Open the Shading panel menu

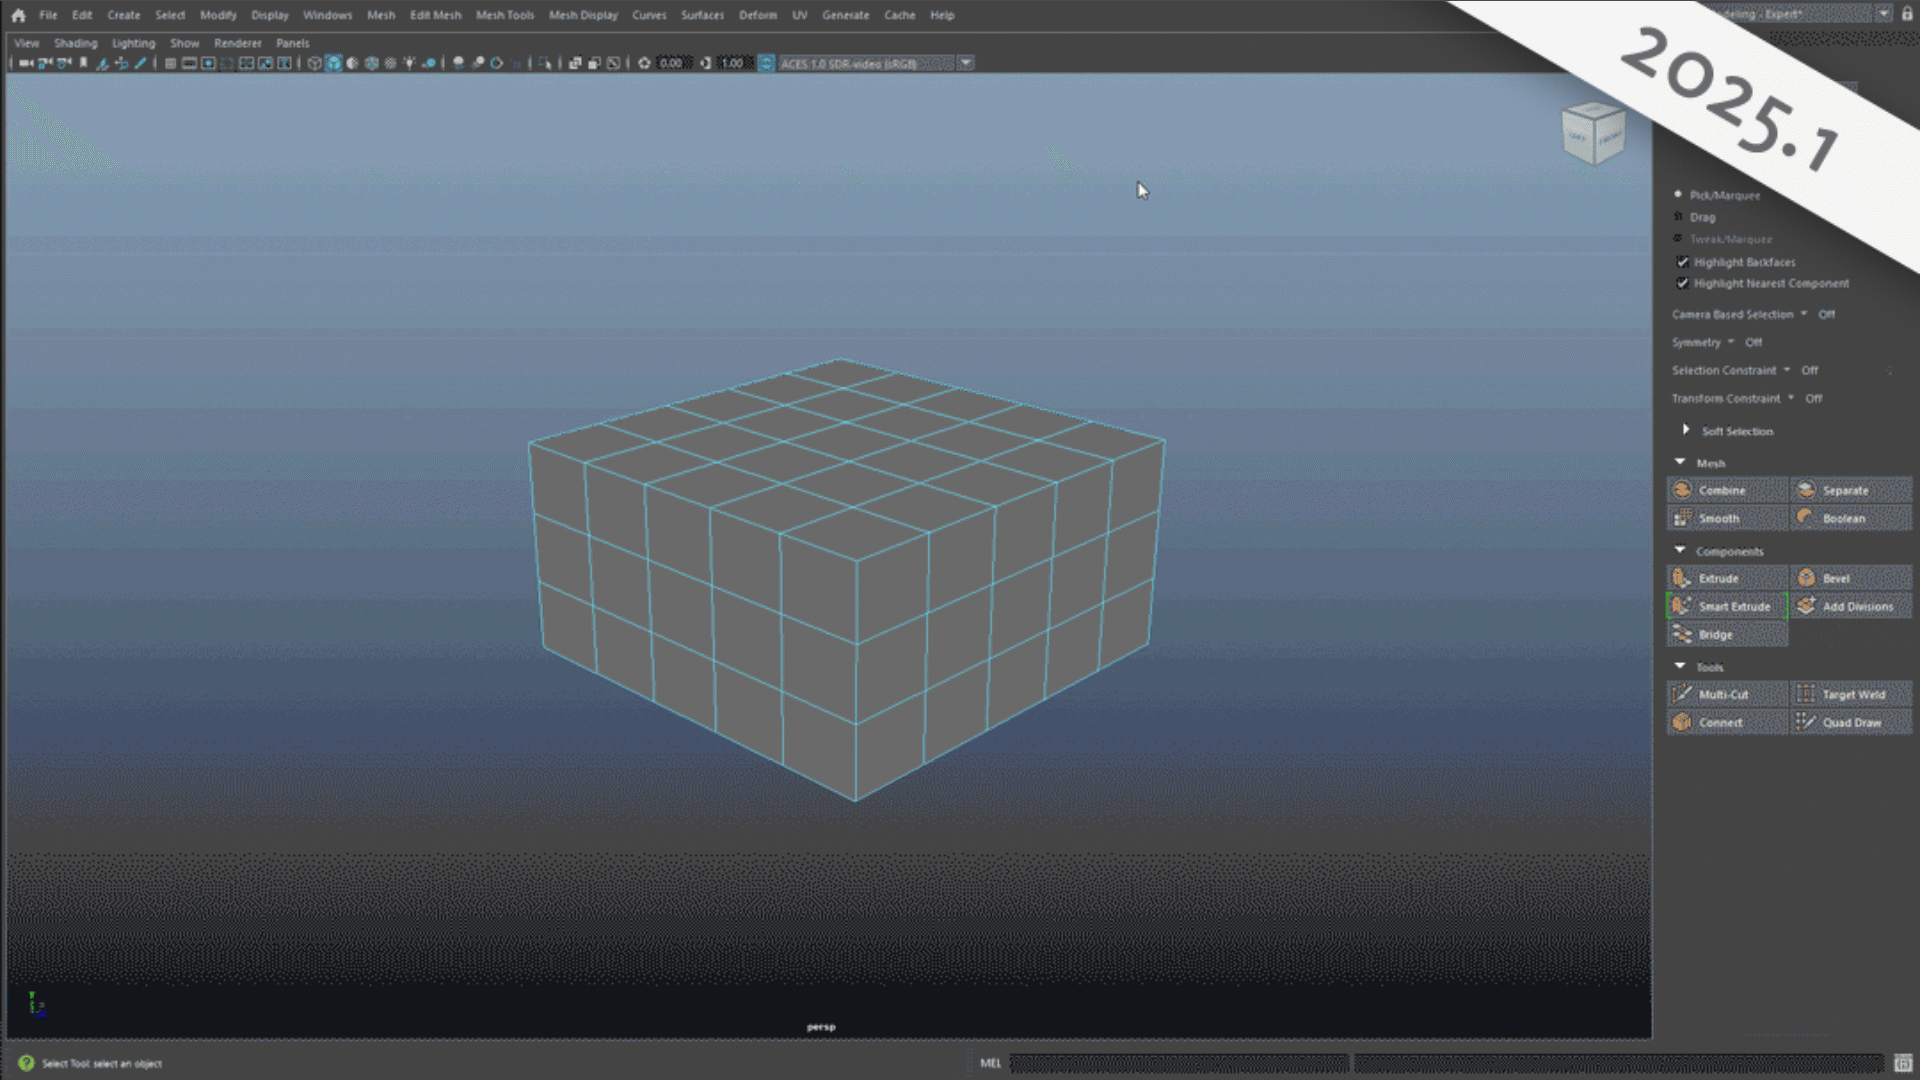point(75,43)
